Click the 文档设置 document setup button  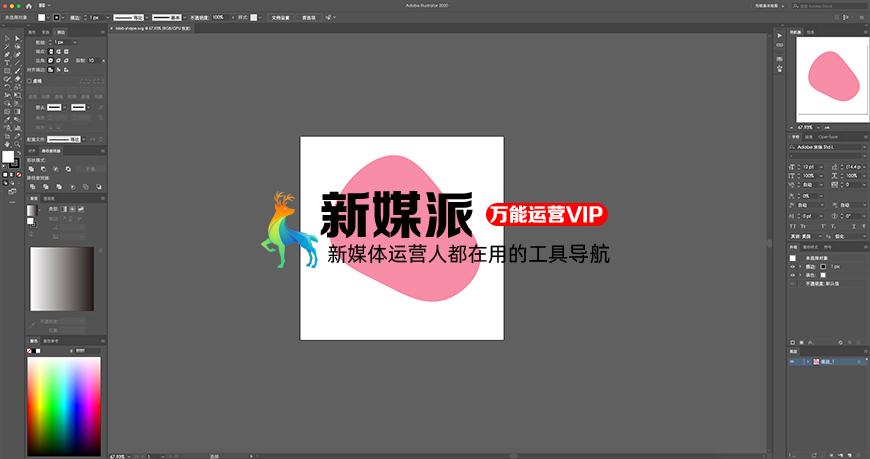280,18
